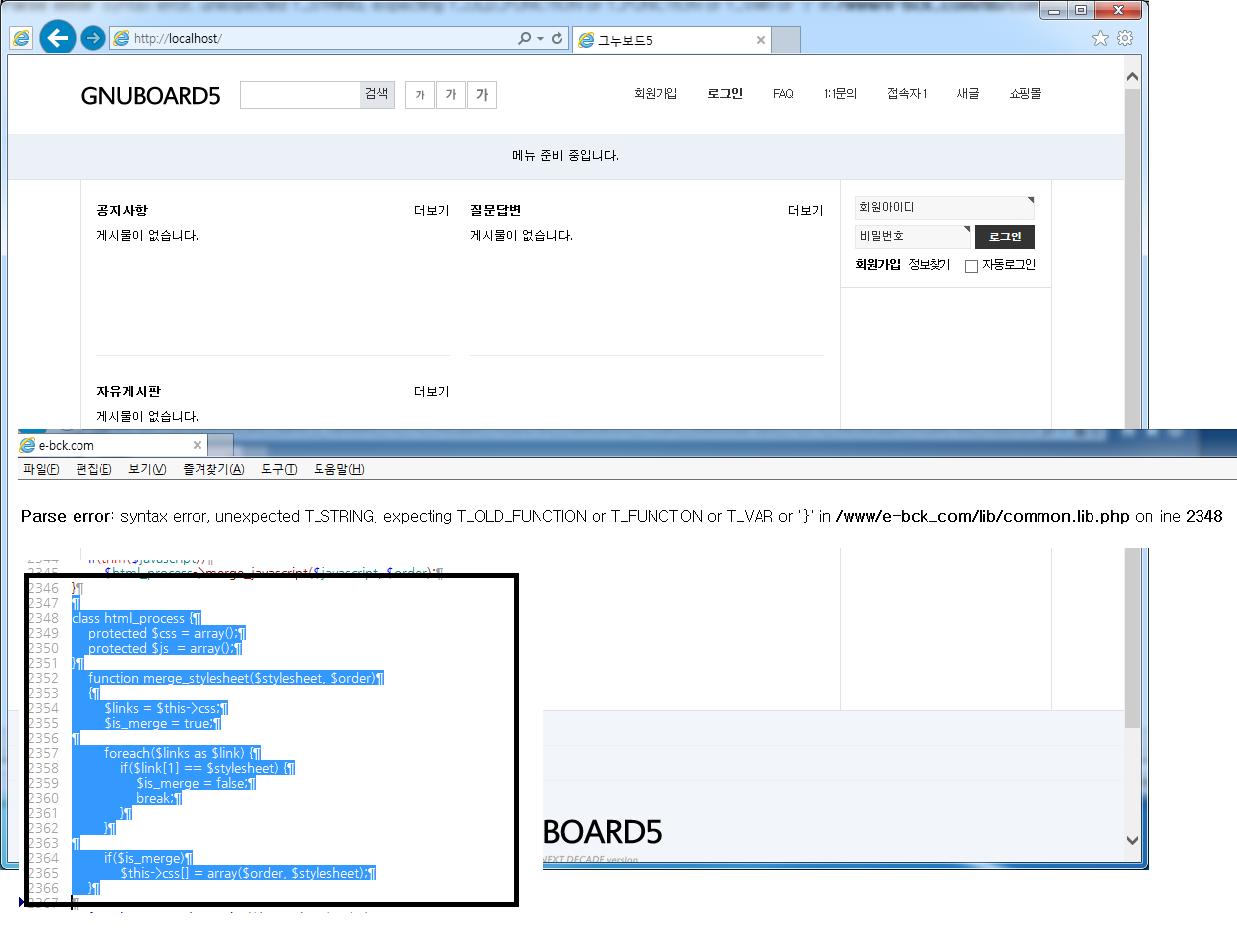Close the e-bck.com tab
The height and width of the screenshot is (943, 1237).
pyautogui.click(x=197, y=445)
